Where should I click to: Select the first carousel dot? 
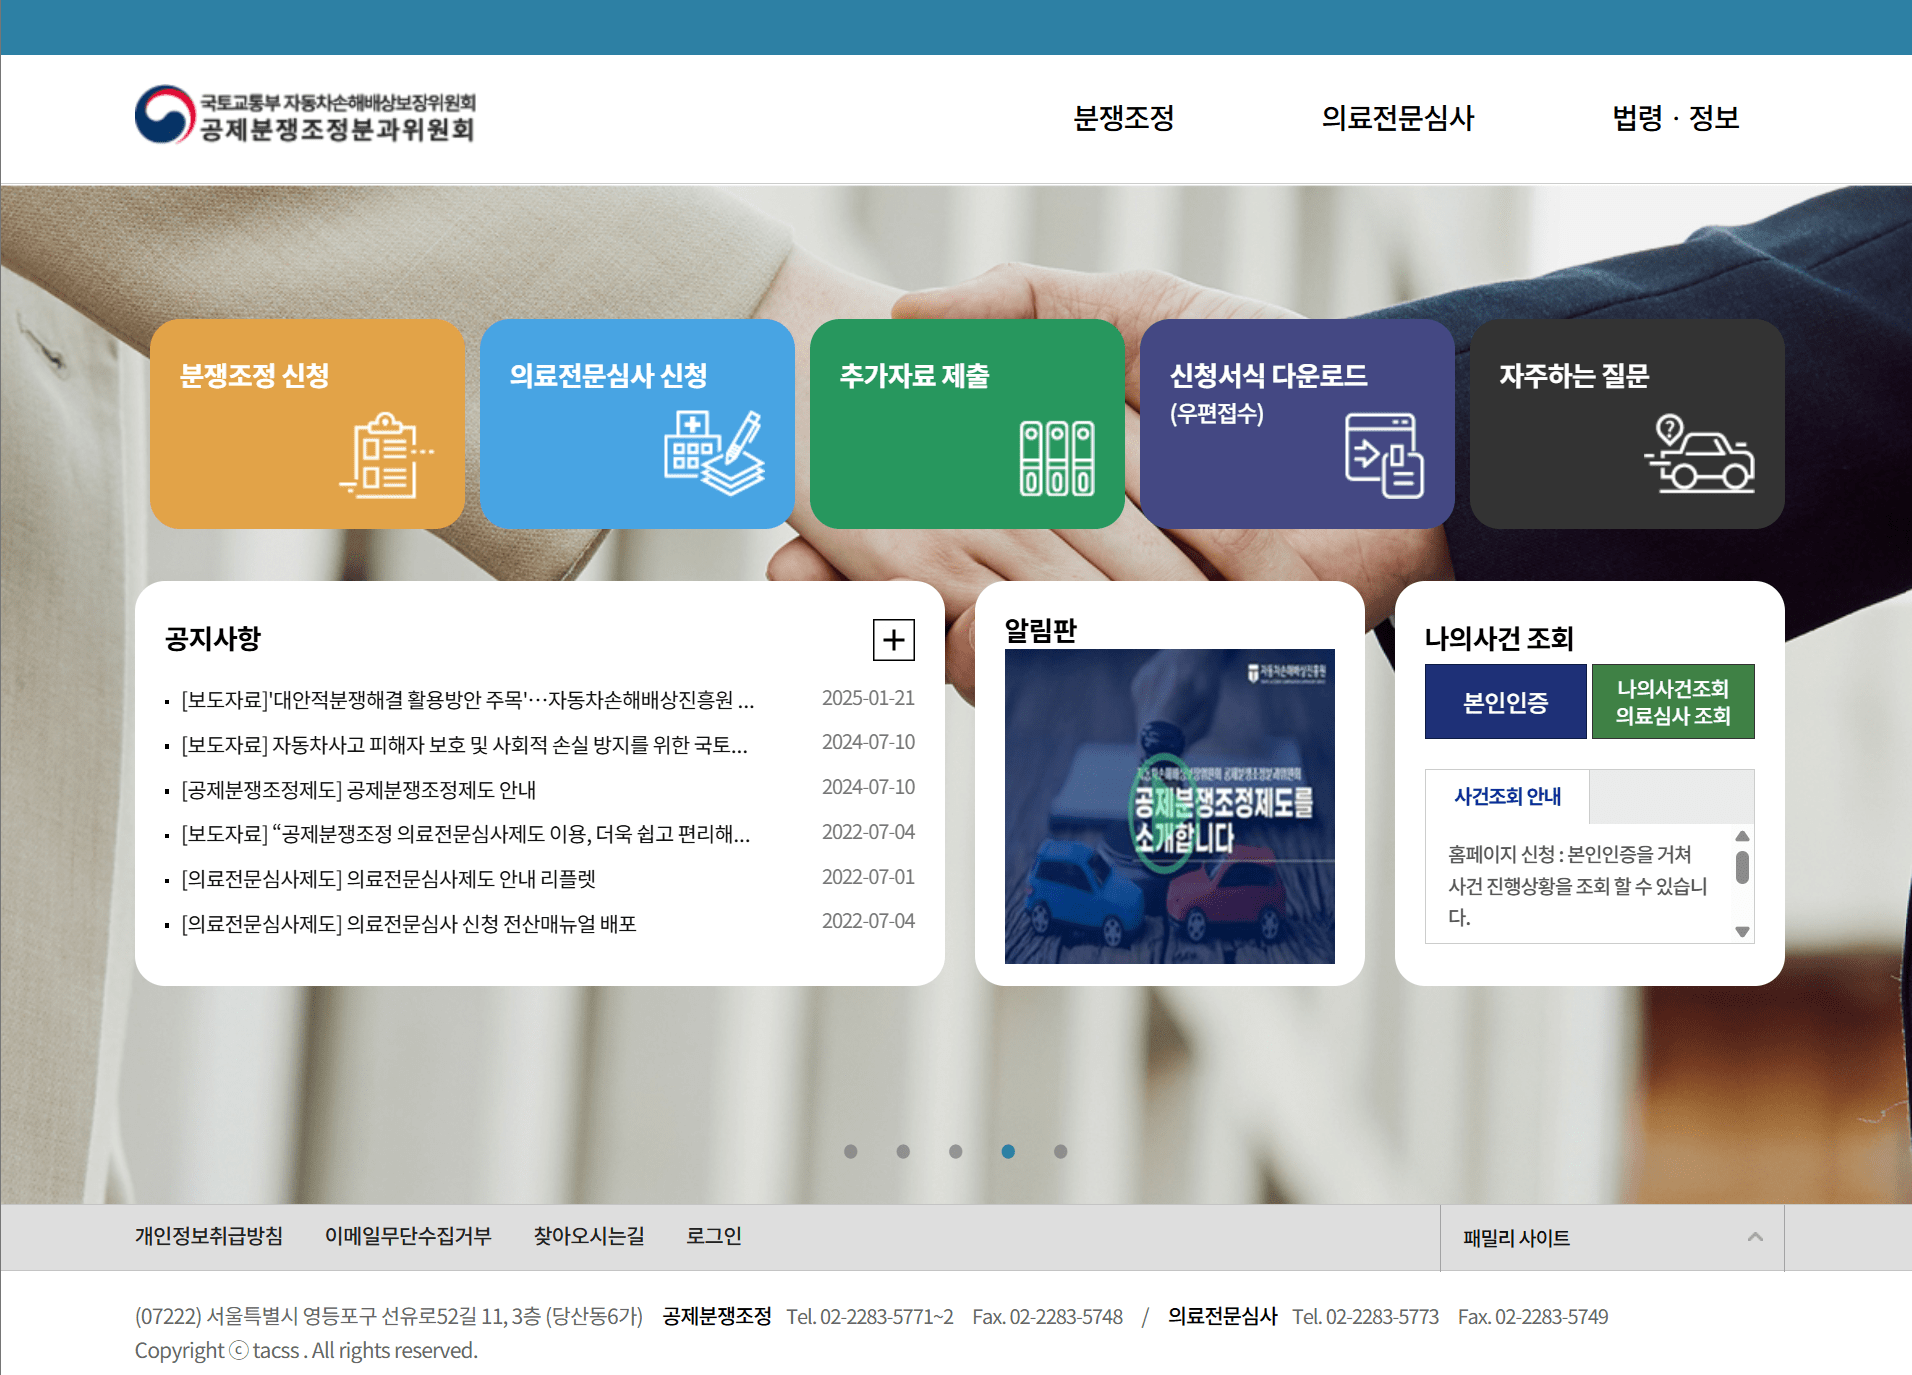click(851, 1151)
